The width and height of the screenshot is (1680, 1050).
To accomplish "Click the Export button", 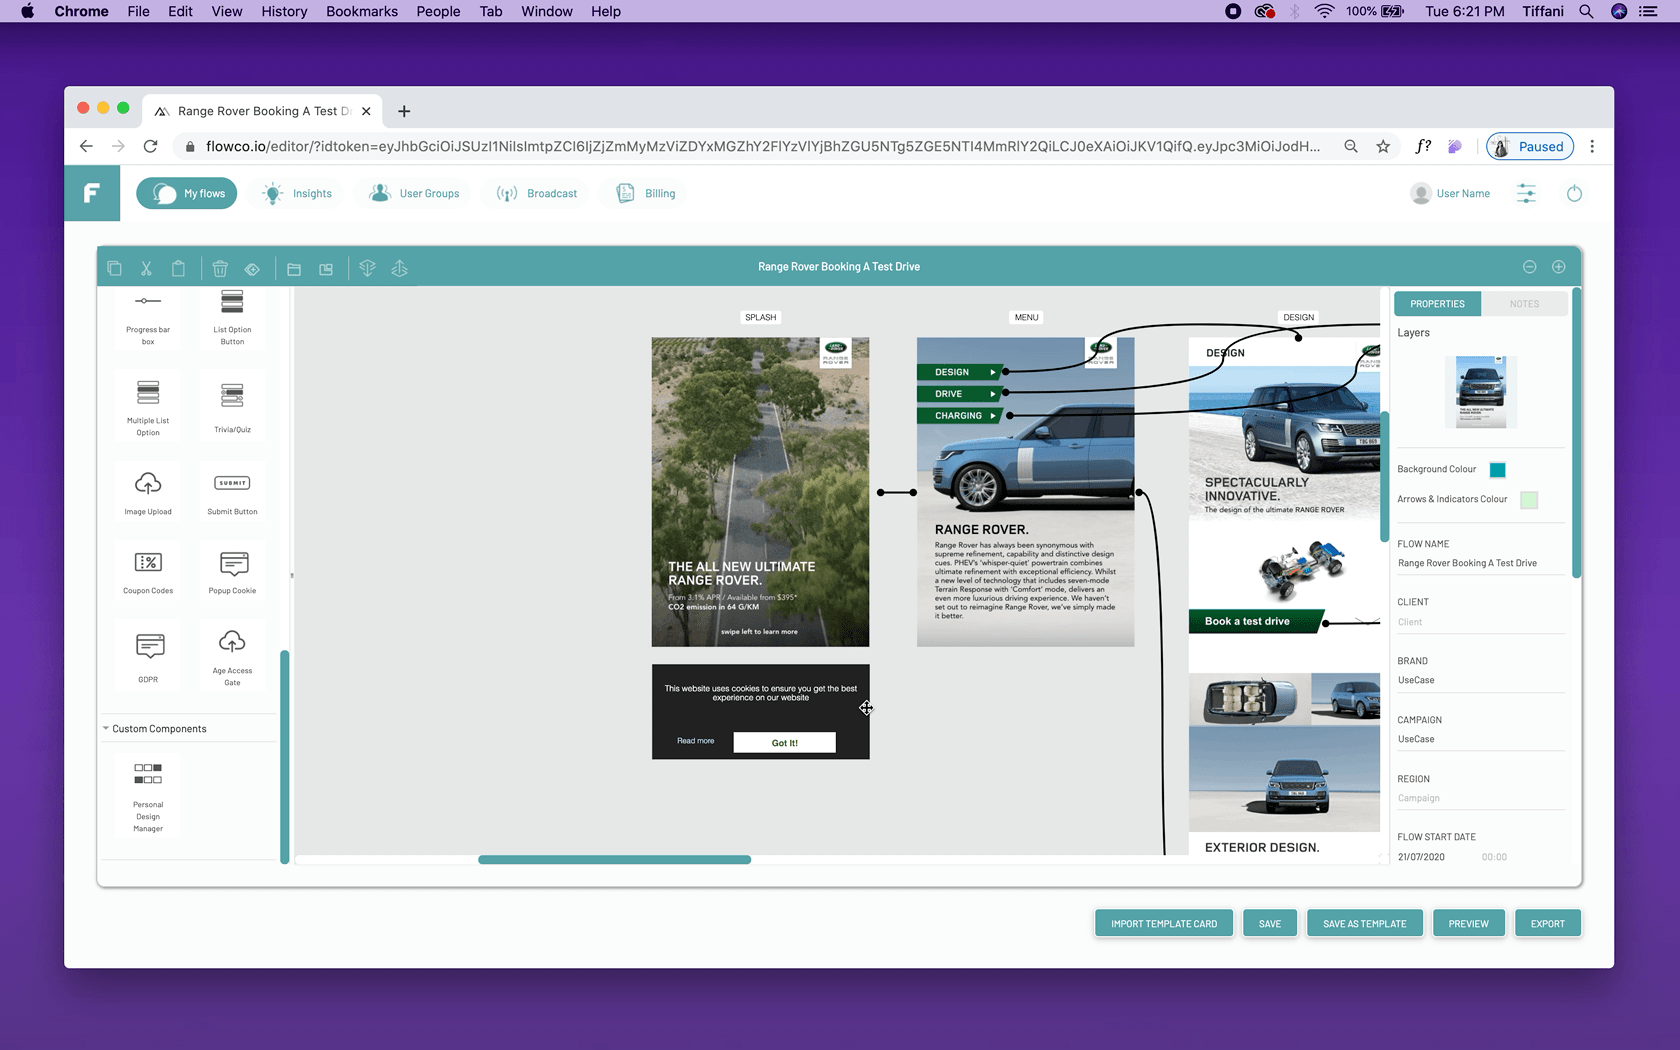I will coord(1547,924).
